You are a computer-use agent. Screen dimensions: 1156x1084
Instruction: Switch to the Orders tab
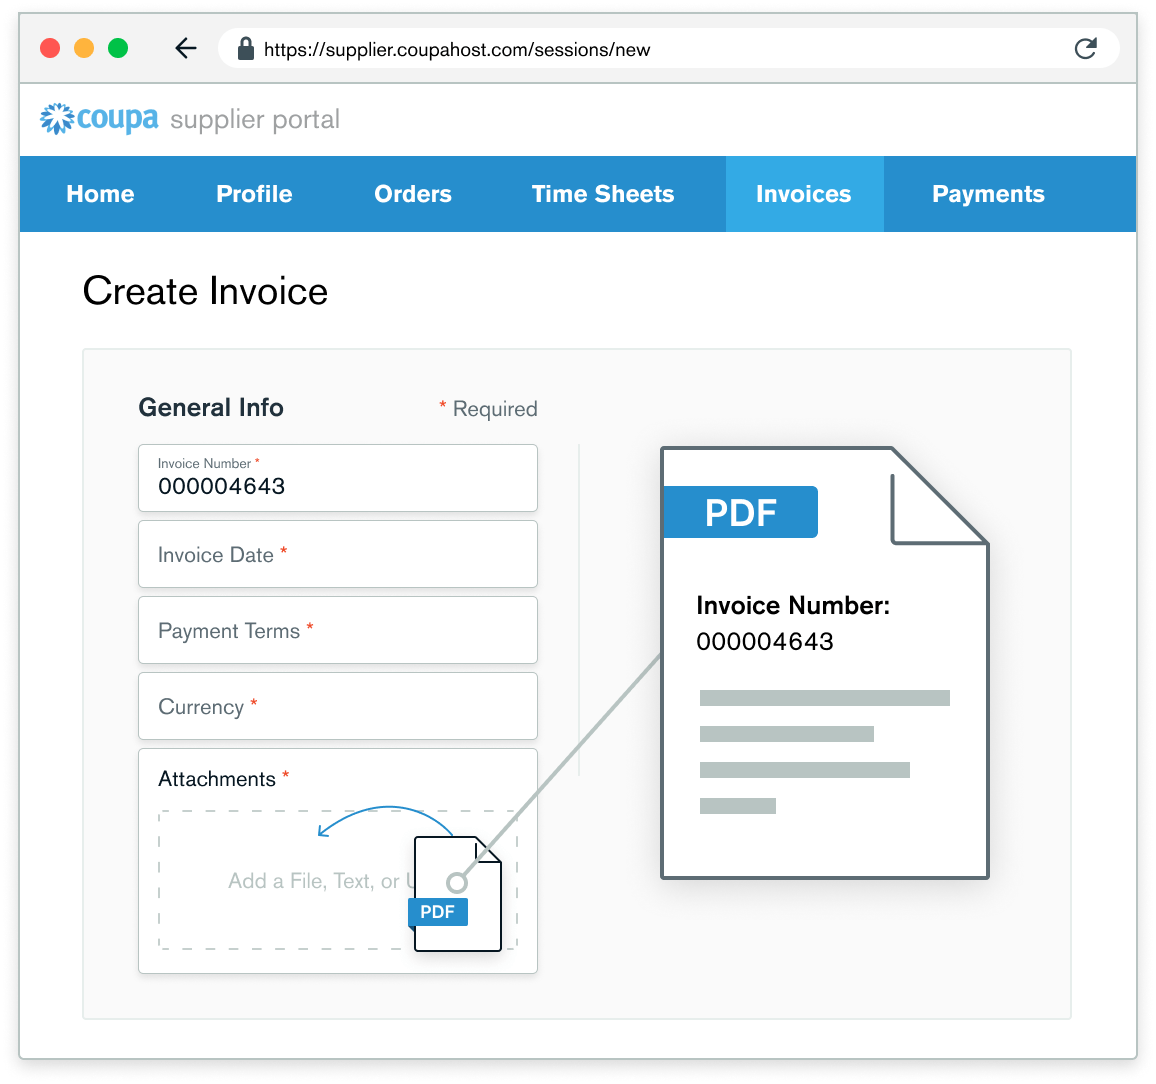coord(413,194)
